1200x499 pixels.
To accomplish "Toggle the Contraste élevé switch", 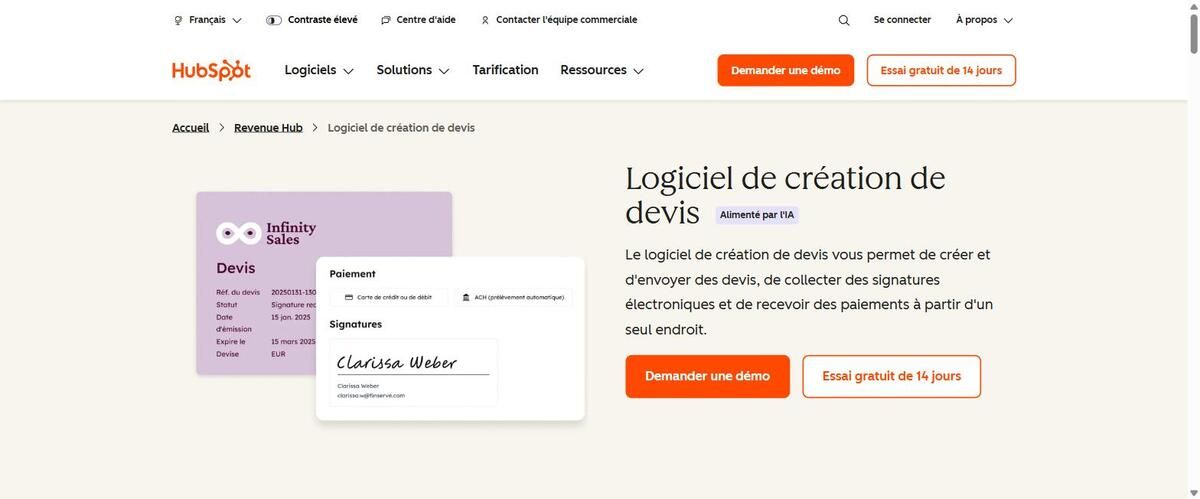I will point(274,20).
